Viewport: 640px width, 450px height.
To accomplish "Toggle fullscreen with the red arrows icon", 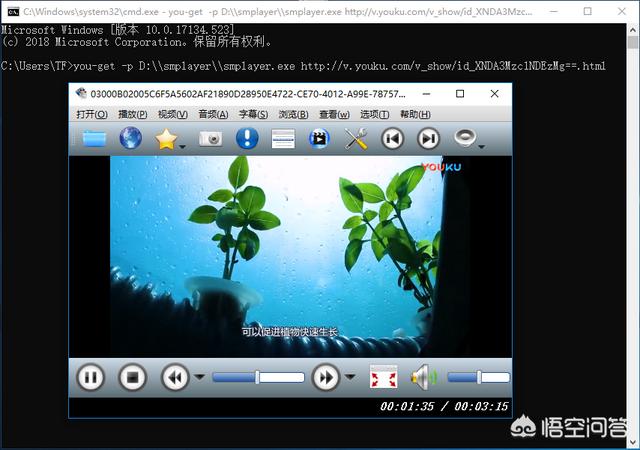I will (383, 377).
